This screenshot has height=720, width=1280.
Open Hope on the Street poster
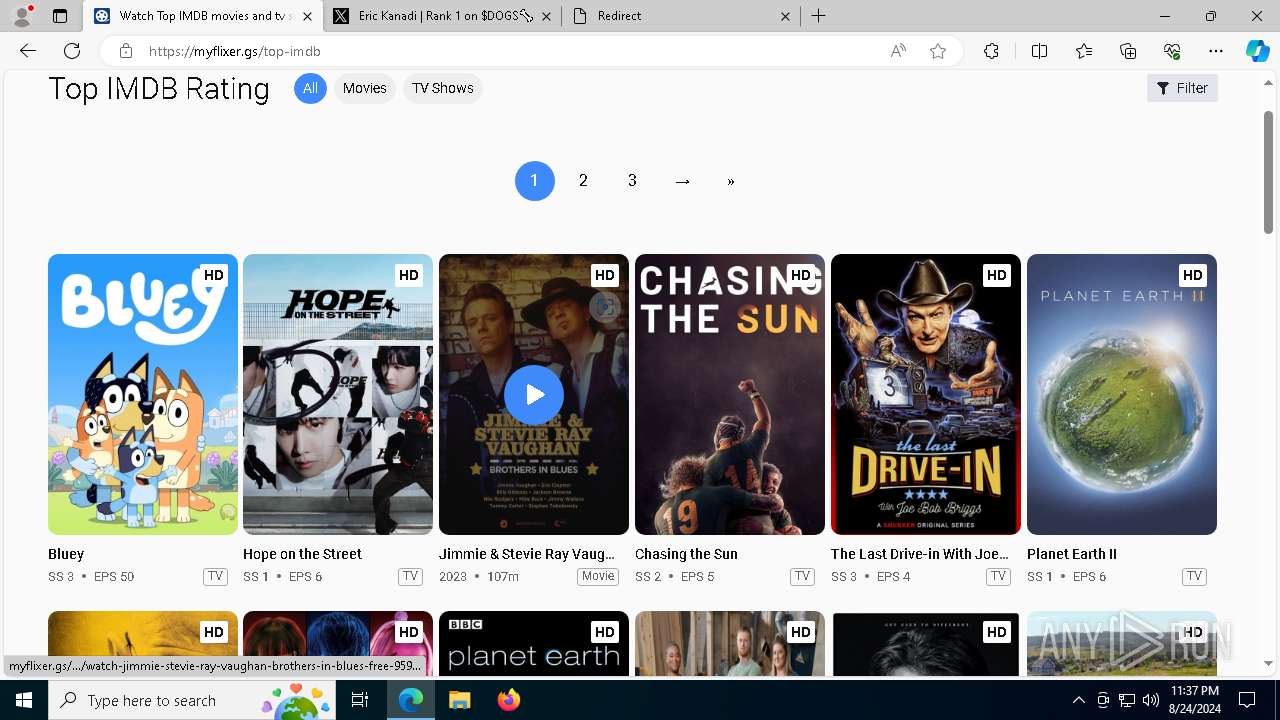tap(338, 394)
